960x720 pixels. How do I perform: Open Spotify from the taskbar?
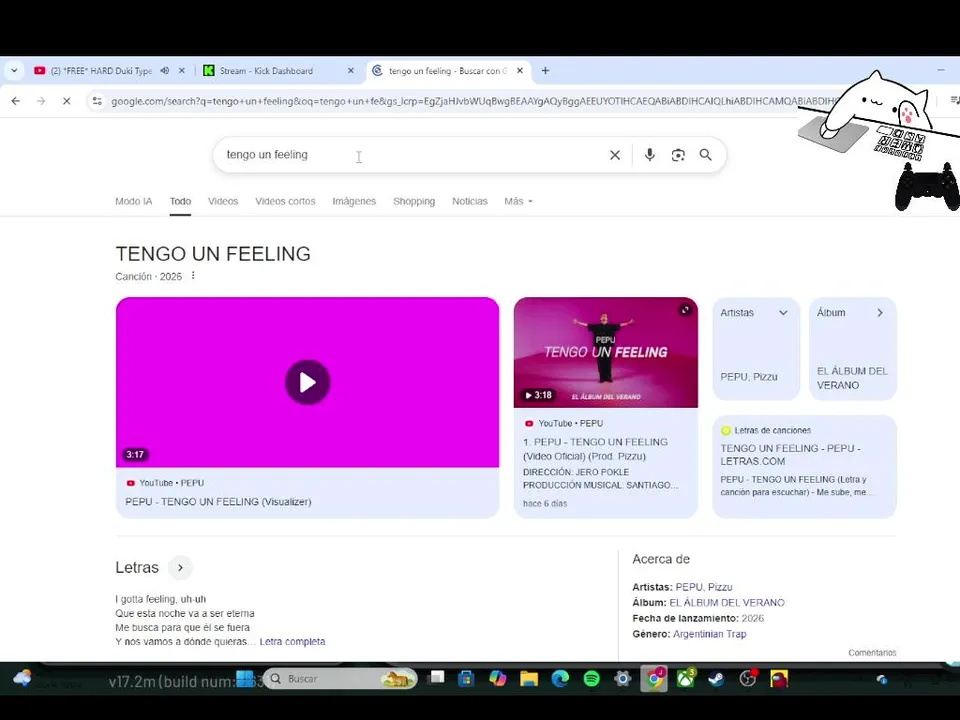(x=591, y=679)
